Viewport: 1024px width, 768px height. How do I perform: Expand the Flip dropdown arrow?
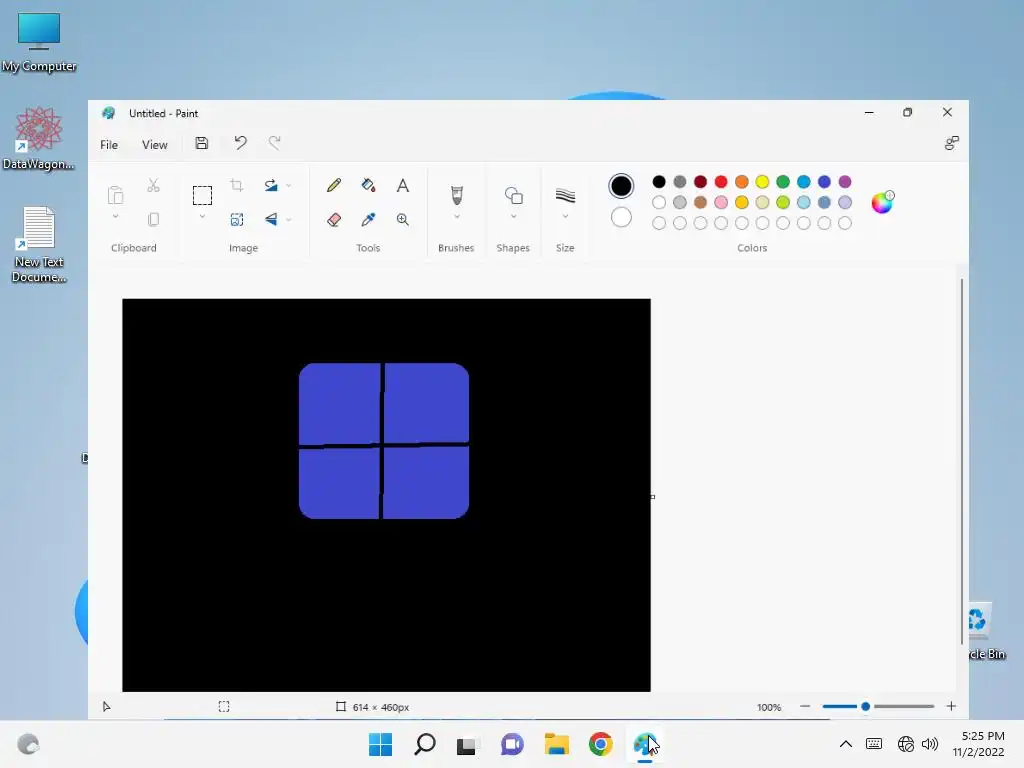click(x=289, y=220)
